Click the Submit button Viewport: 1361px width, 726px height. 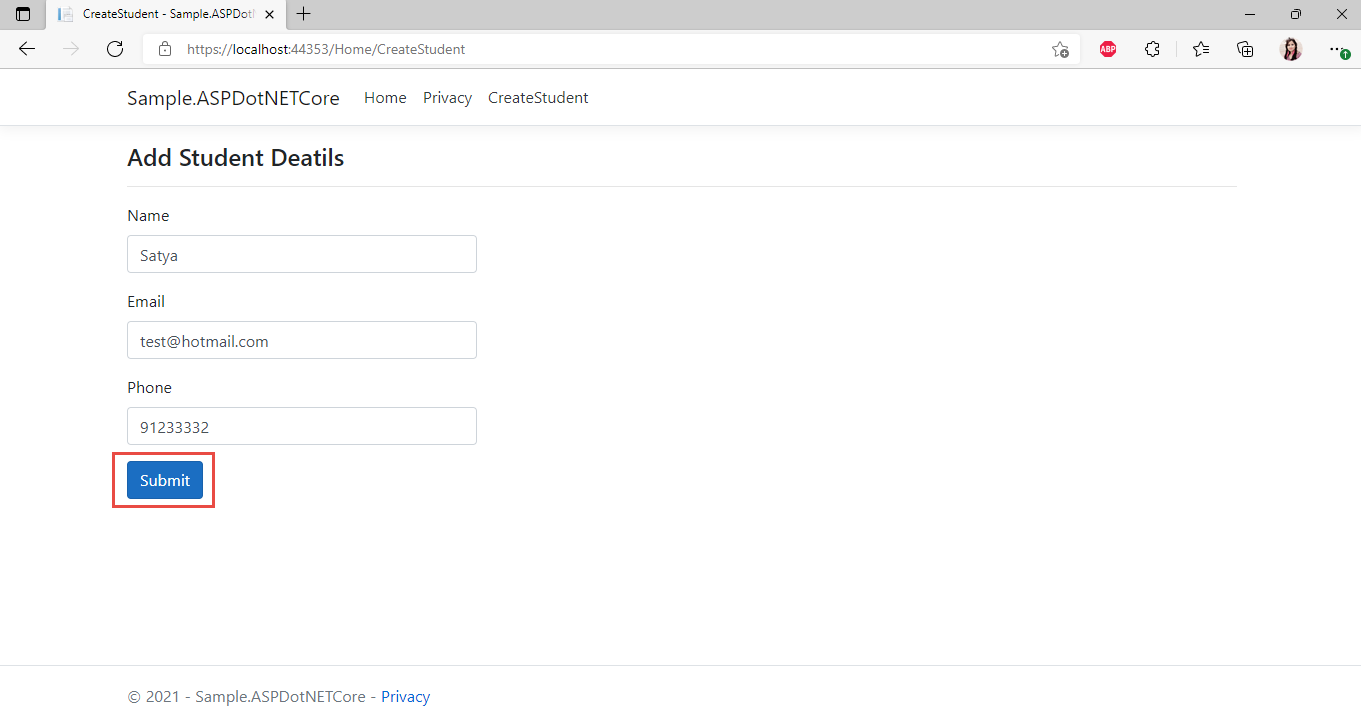click(x=164, y=480)
